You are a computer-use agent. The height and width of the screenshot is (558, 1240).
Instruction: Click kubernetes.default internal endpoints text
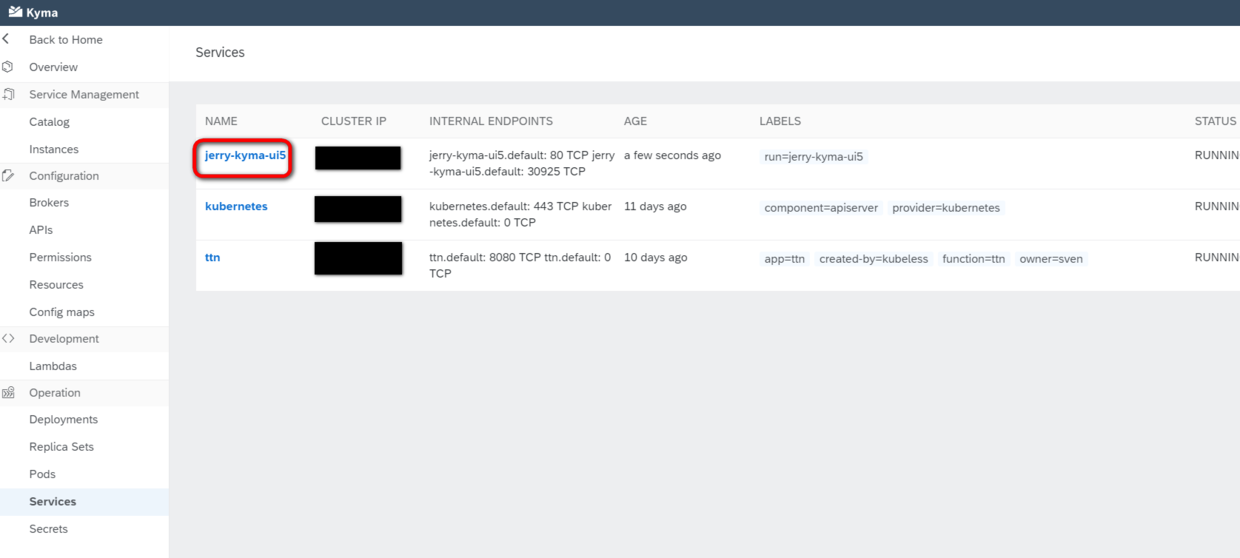pyautogui.click(x=520, y=215)
